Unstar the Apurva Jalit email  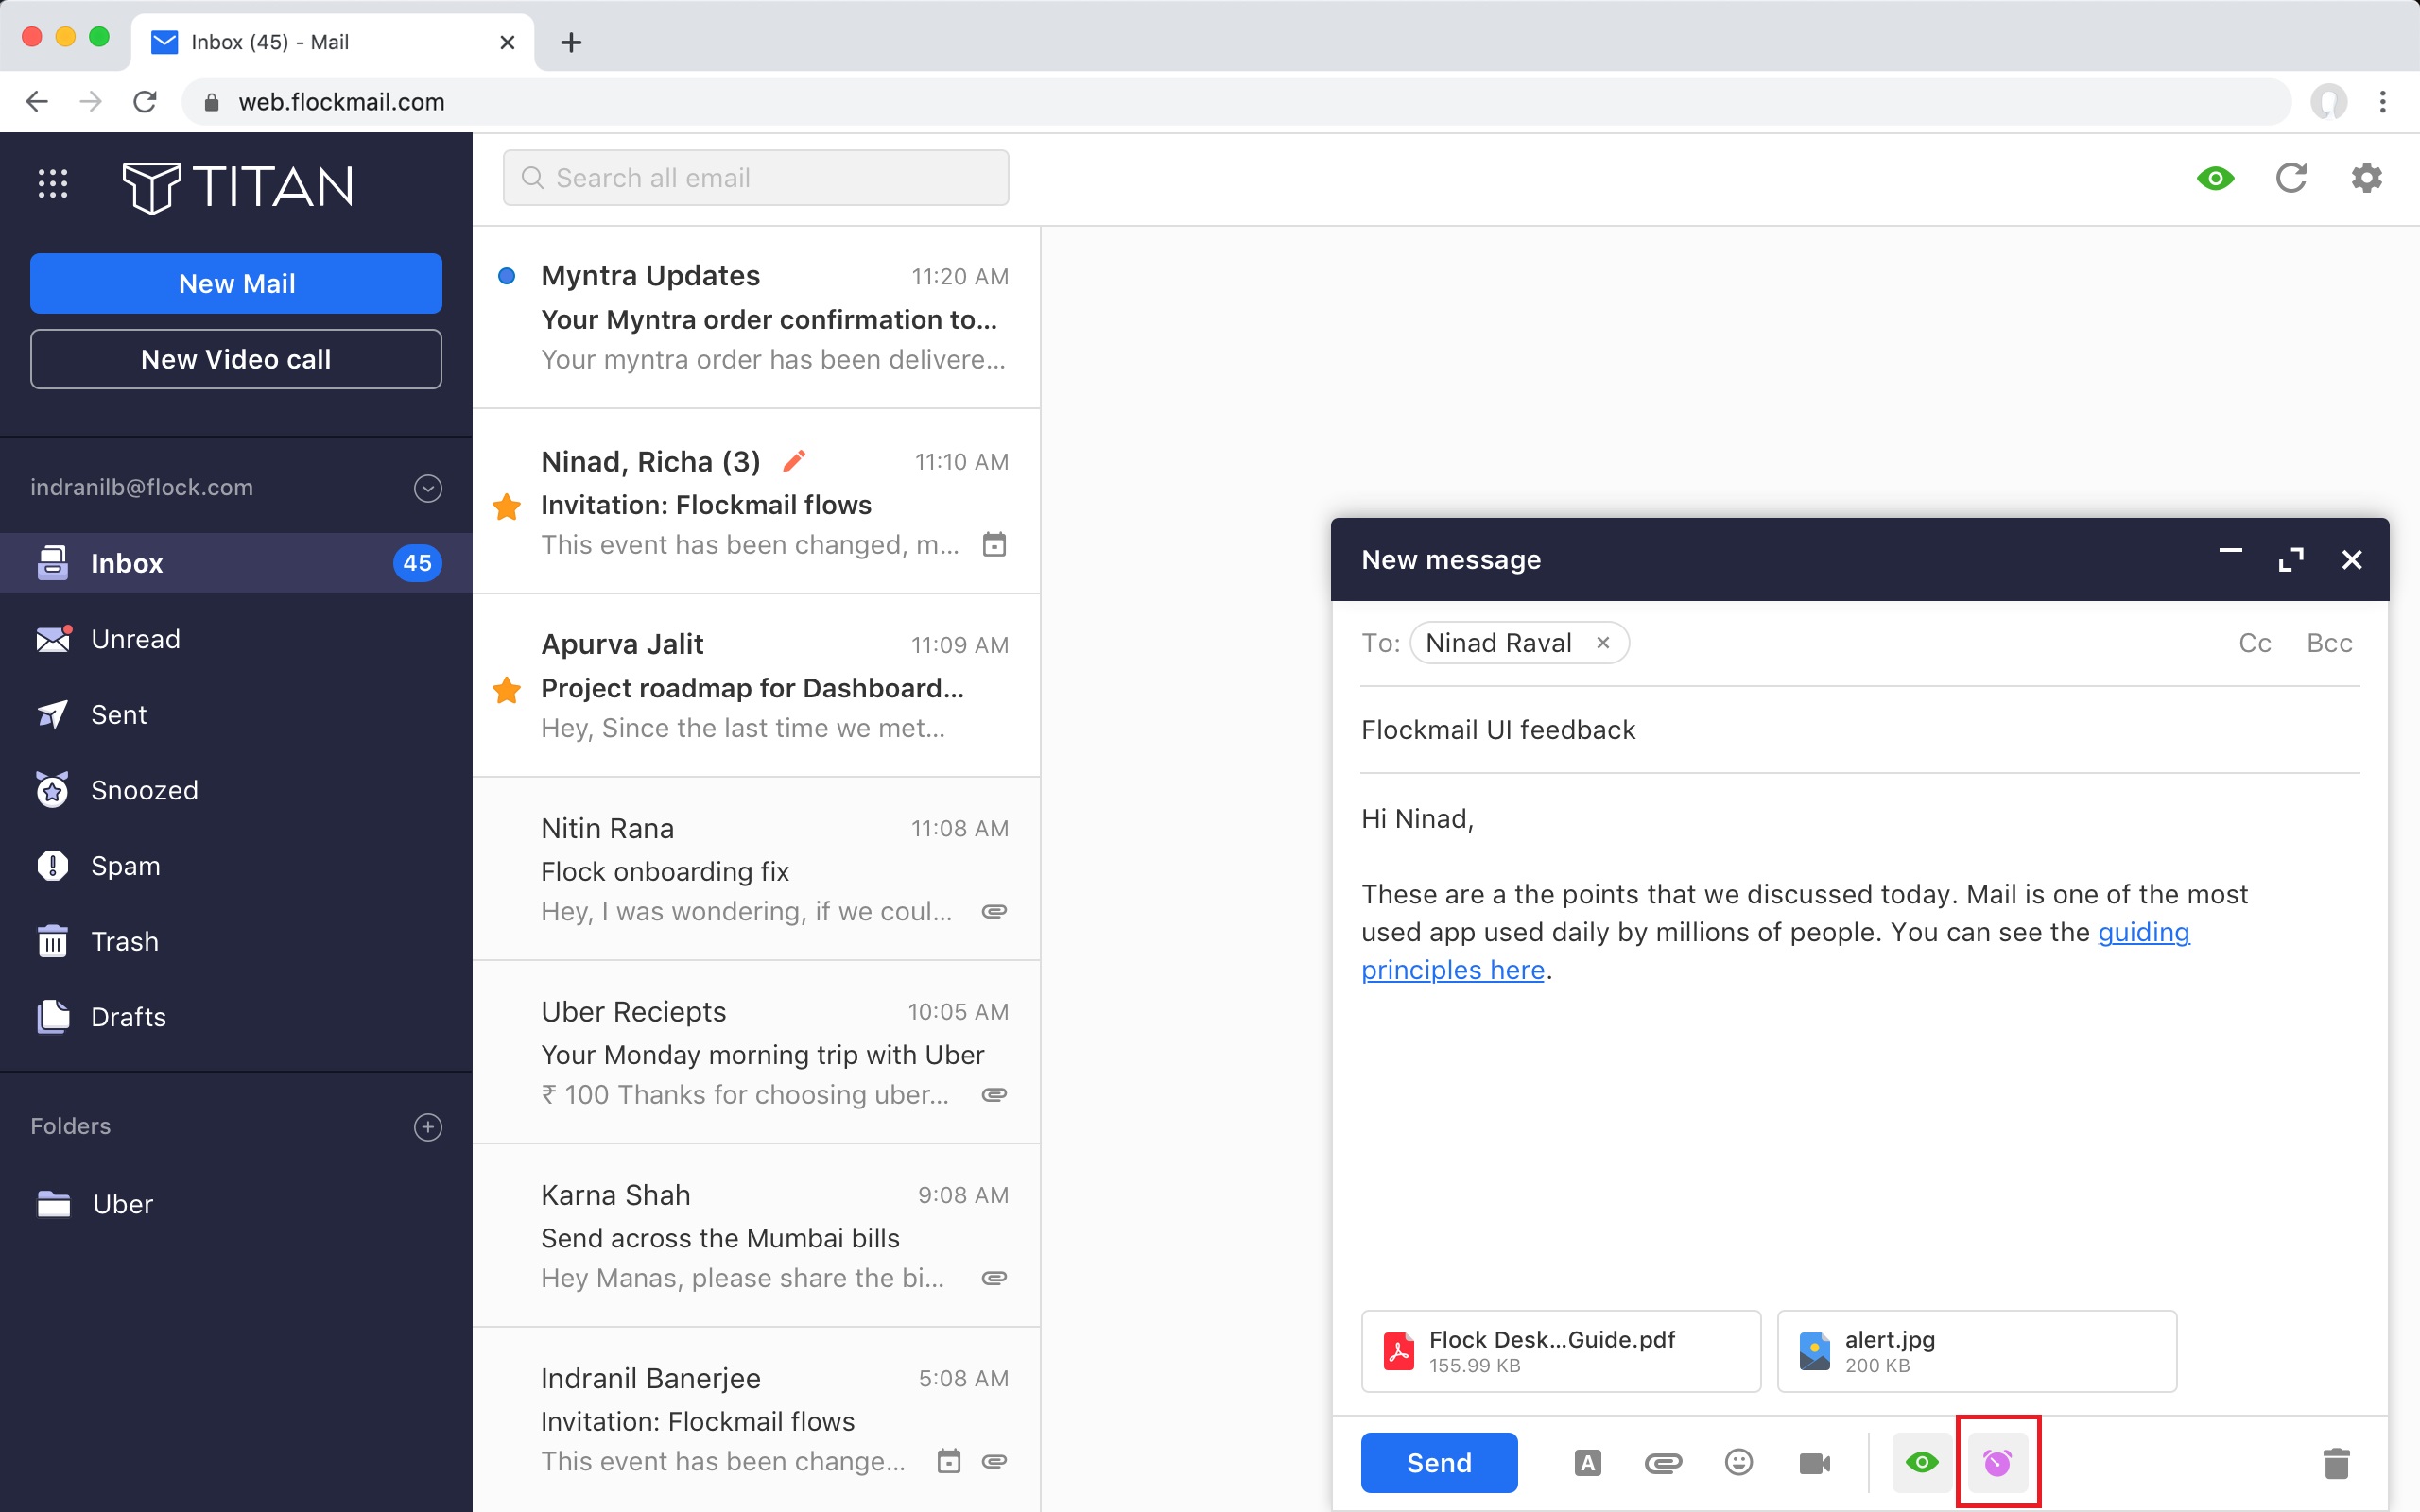click(x=507, y=689)
